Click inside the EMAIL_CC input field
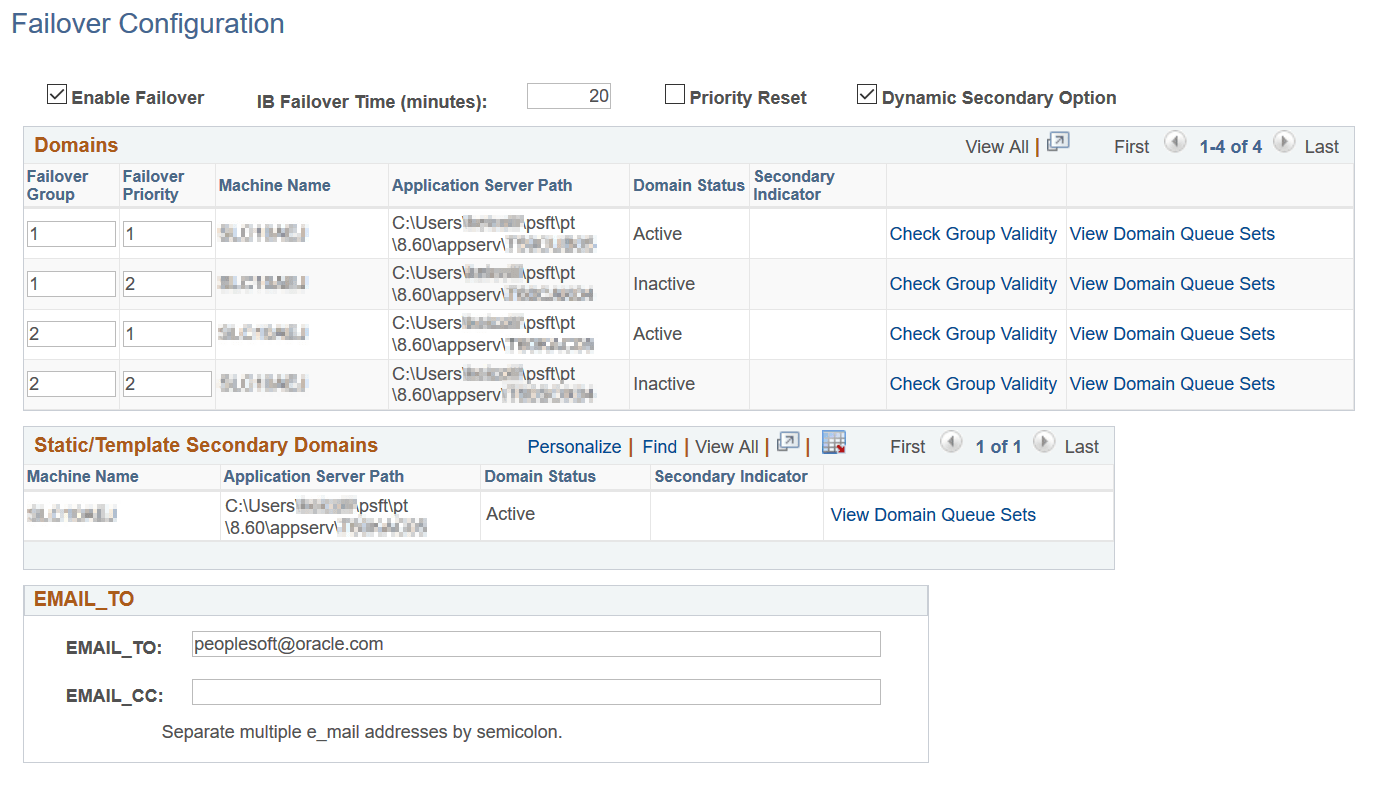 536,691
